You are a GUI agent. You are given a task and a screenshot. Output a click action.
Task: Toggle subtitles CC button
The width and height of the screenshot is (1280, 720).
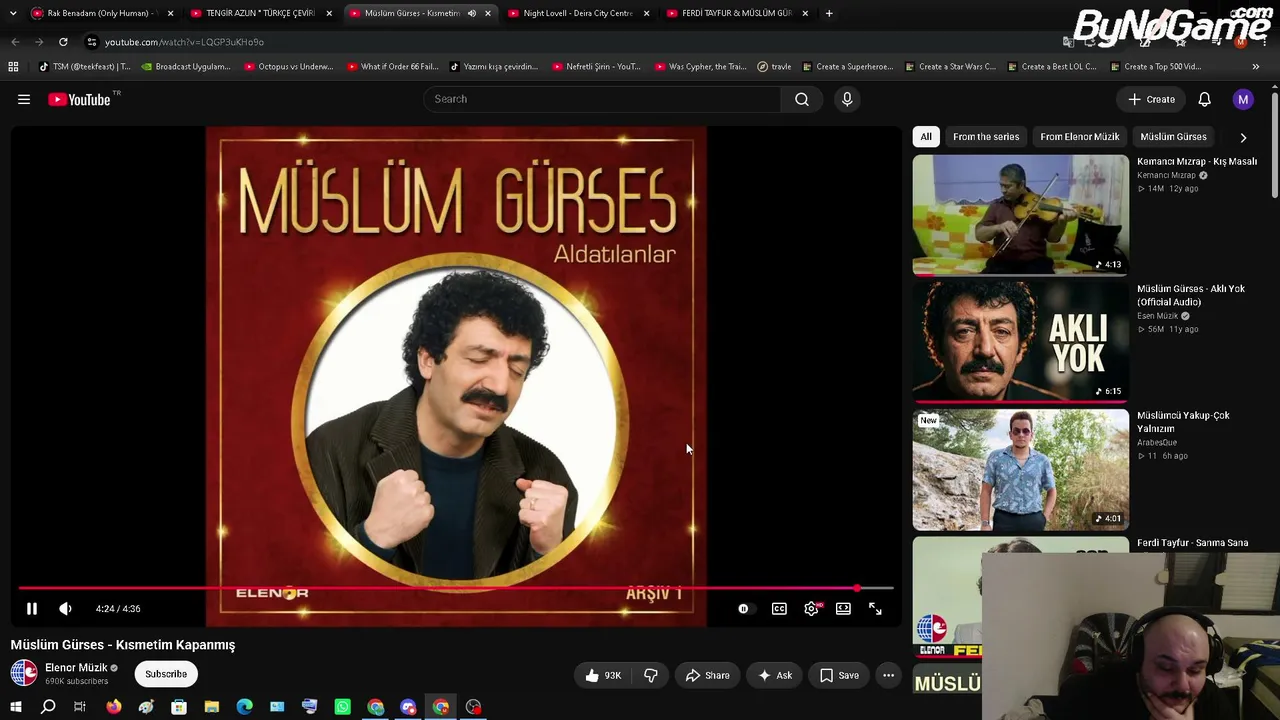[779, 608]
